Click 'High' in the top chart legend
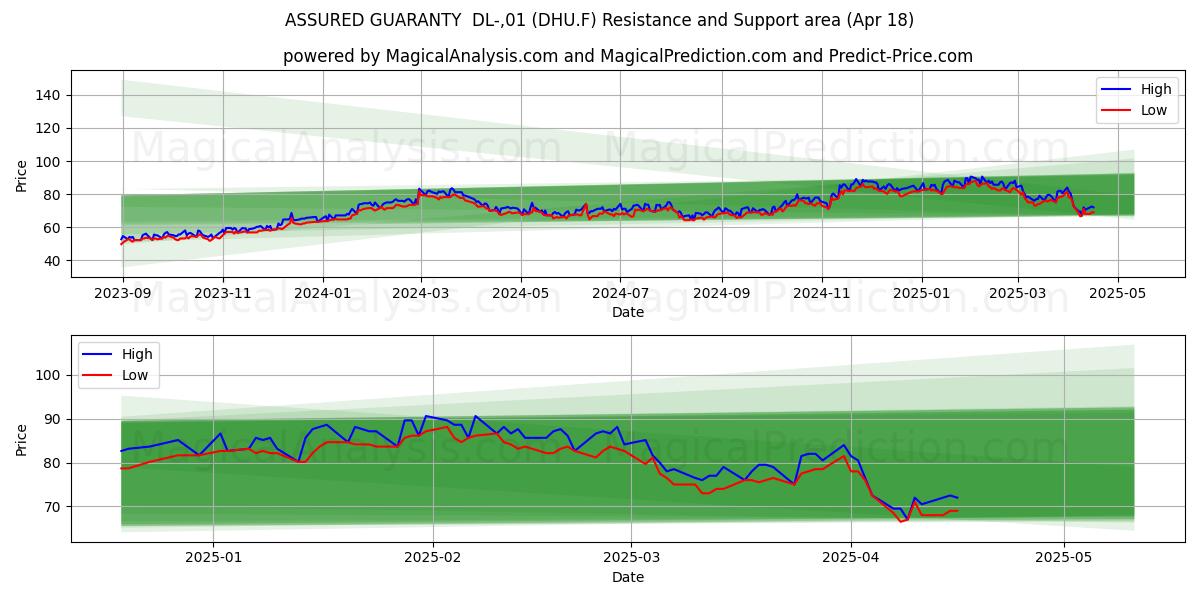1200x600 pixels. (x=1155, y=89)
